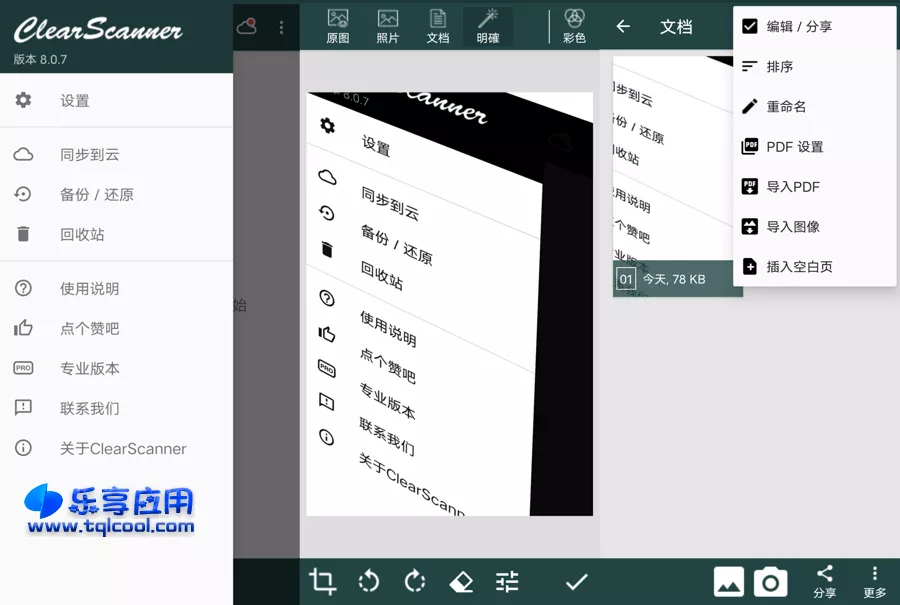The width and height of the screenshot is (900, 605).
Task: Open PDF 设置 from the popup menu
Action: [x=815, y=146]
